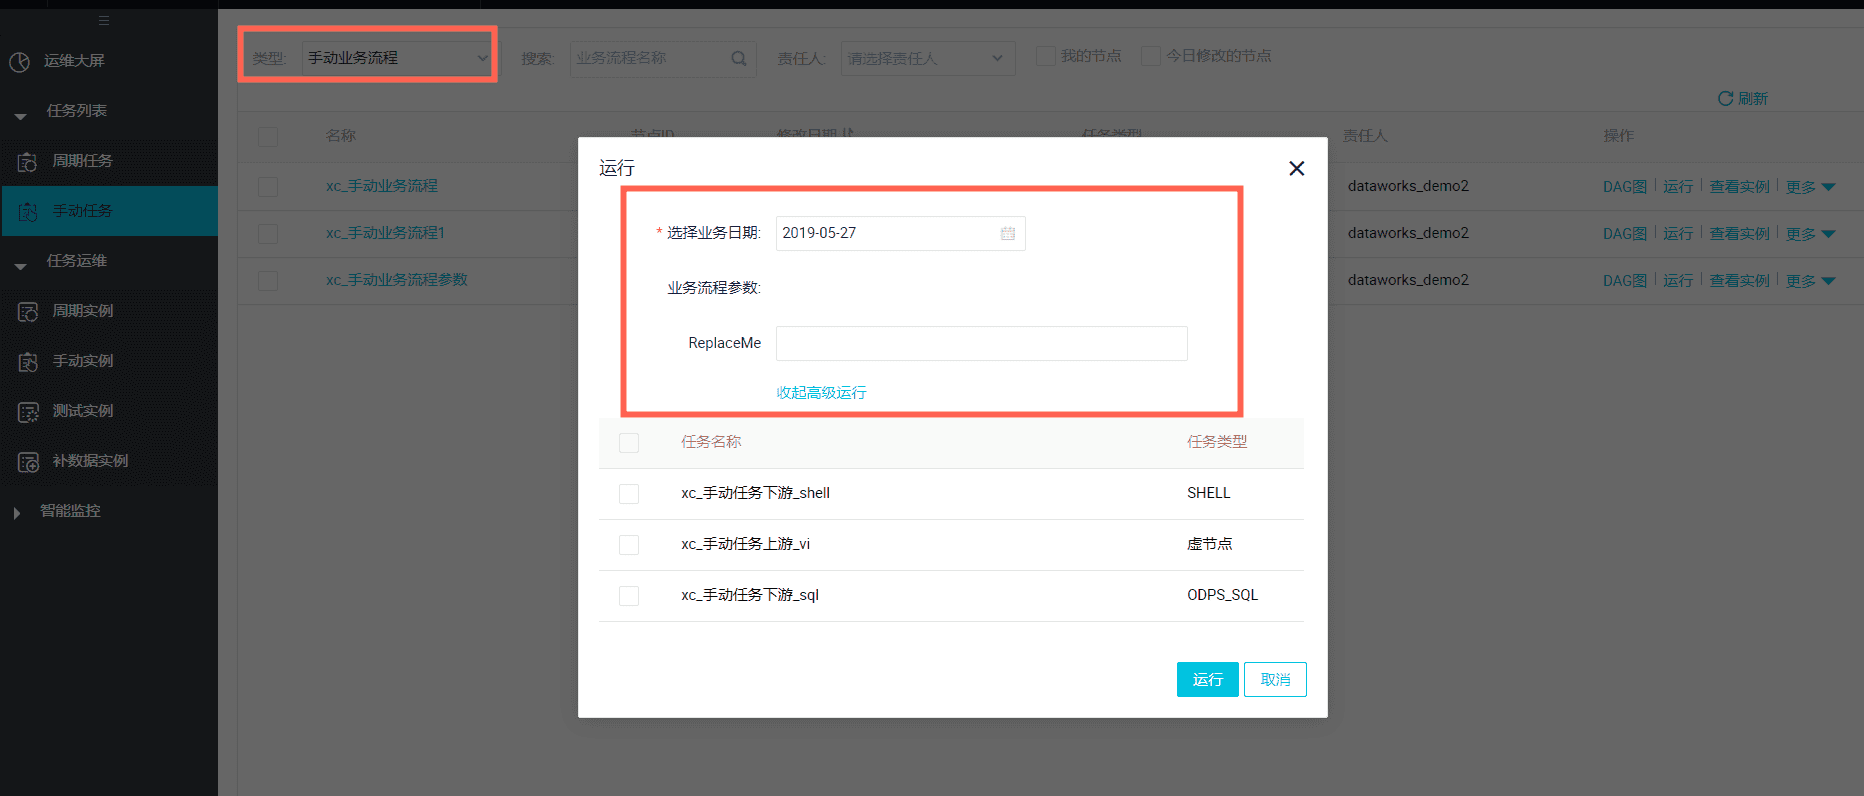Open the 类型 dropdown showing 手动业务流程
The height and width of the screenshot is (796, 1864).
pyautogui.click(x=397, y=58)
